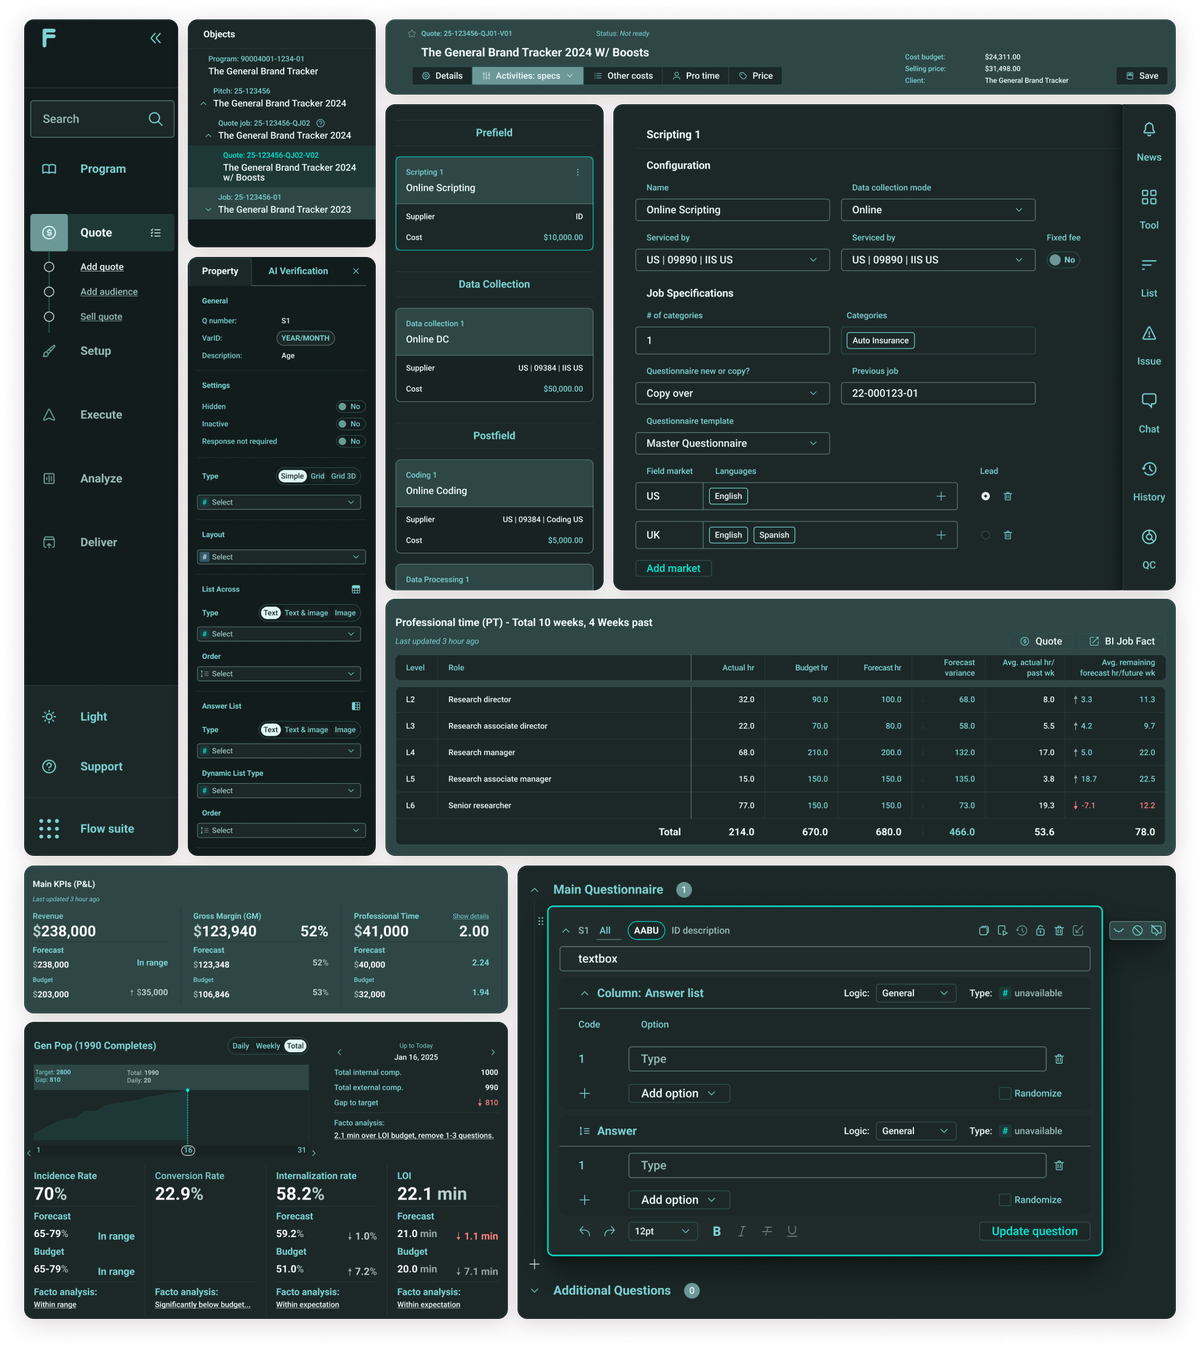Image resolution: width=1200 pixels, height=1348 pixels.
Task: Open the History clock icon
Action: pos(1149,469)
